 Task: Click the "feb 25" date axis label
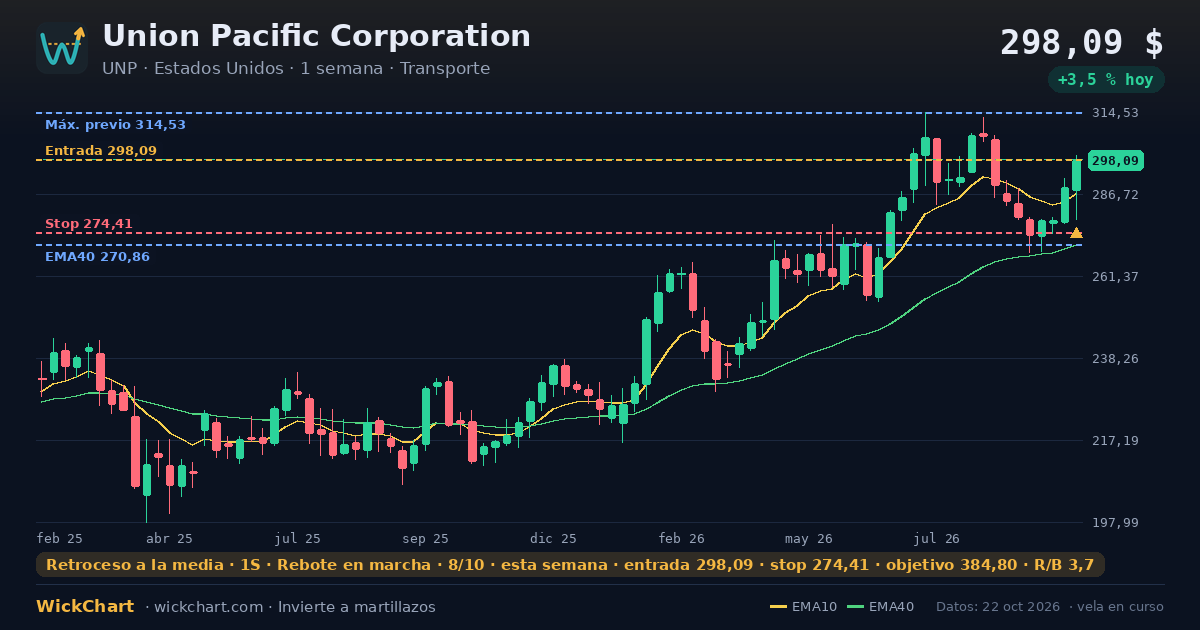[x=60, y=539]
